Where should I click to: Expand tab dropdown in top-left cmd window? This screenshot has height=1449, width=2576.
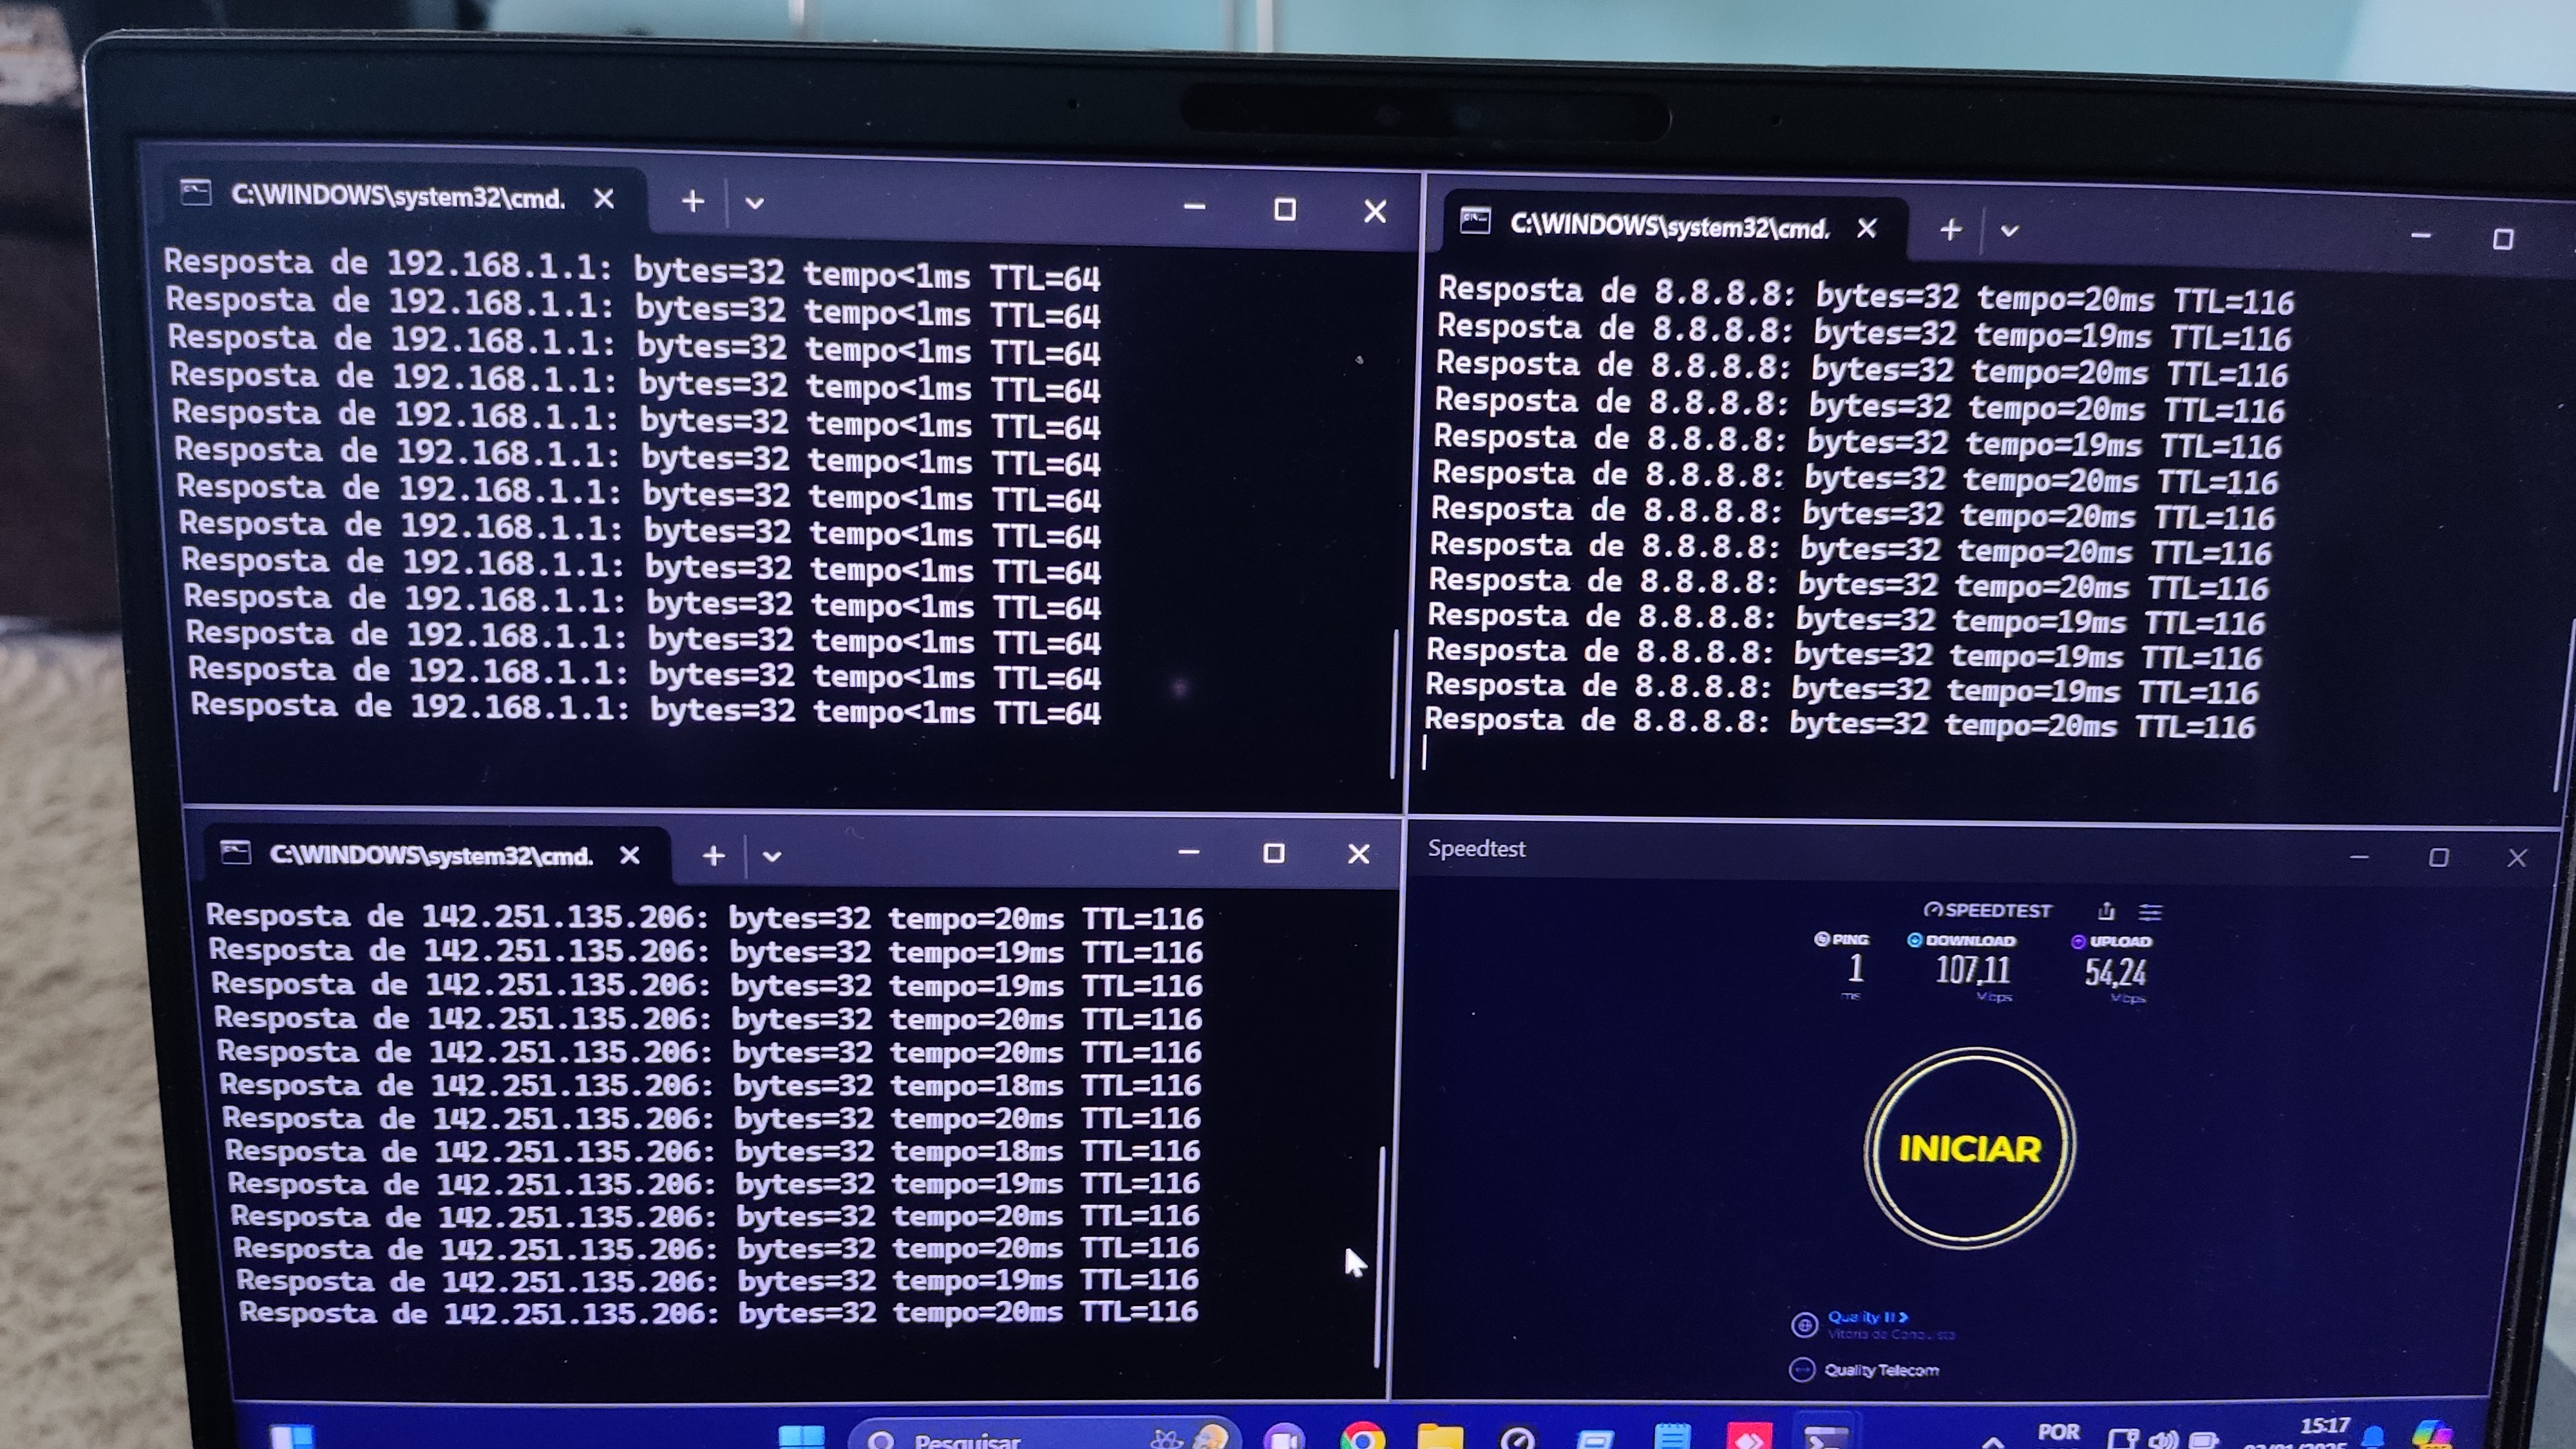[755, 204]
